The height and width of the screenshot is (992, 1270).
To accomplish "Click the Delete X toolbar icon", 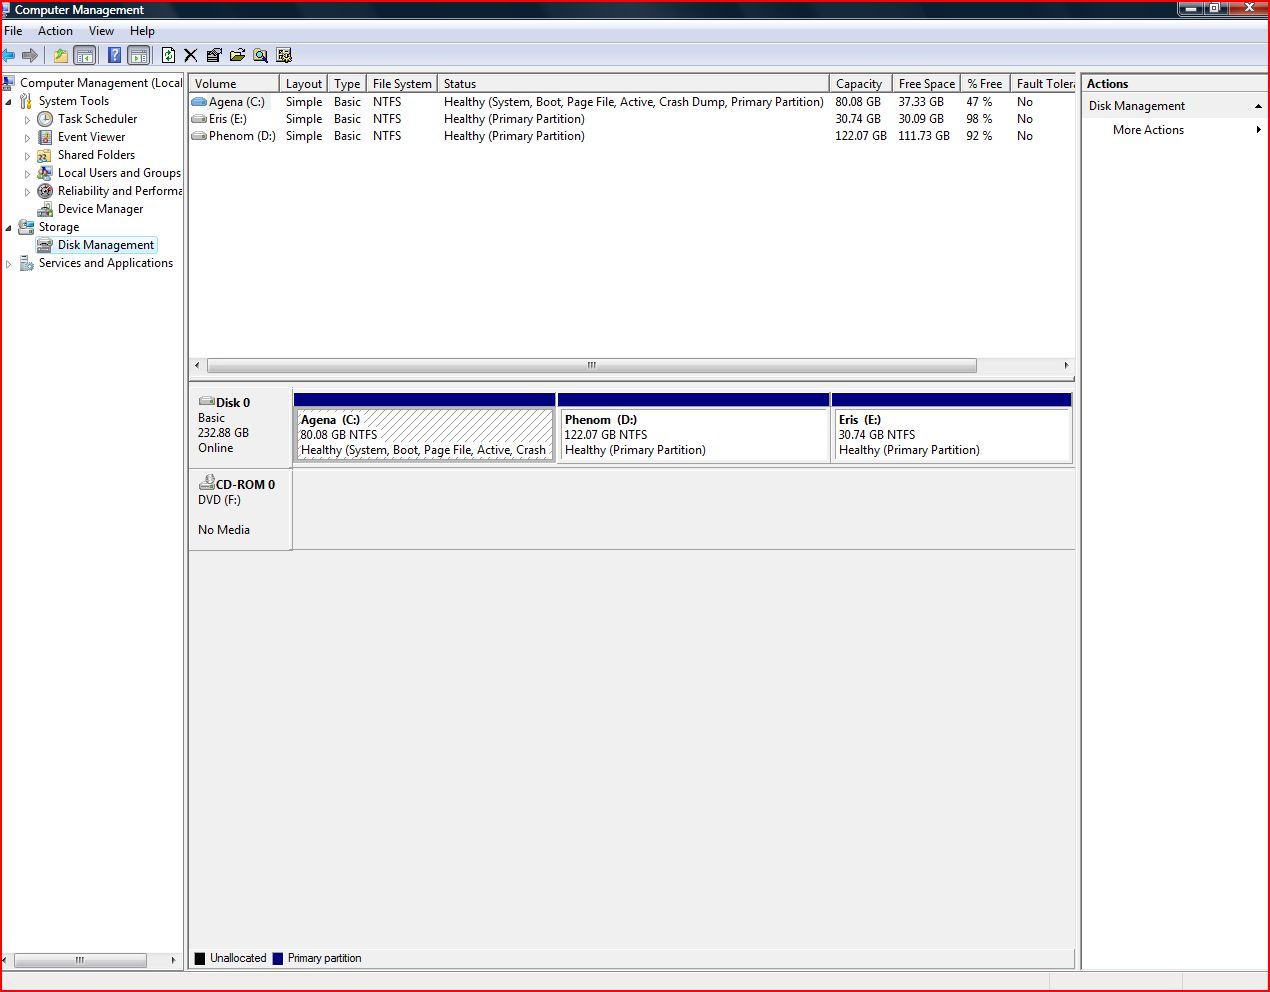I will coord(191,55).
